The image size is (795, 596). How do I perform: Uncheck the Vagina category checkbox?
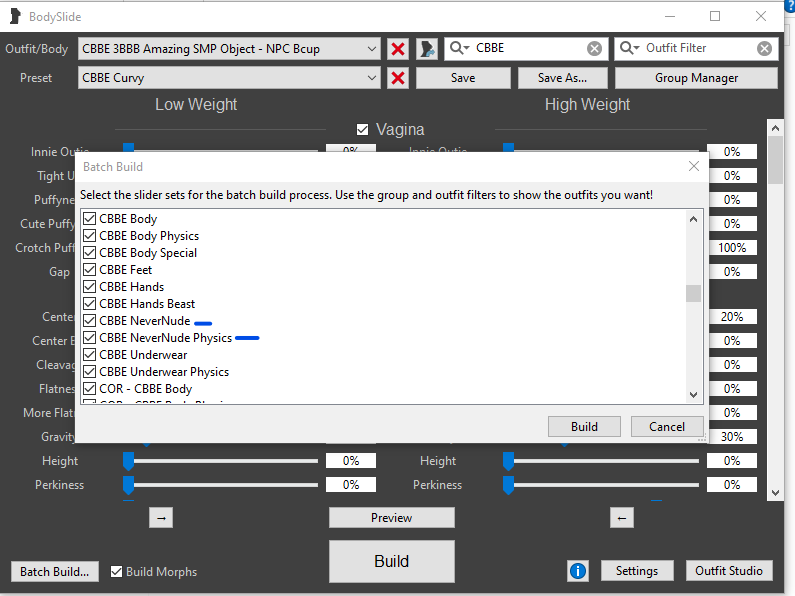tap(363, 130)
